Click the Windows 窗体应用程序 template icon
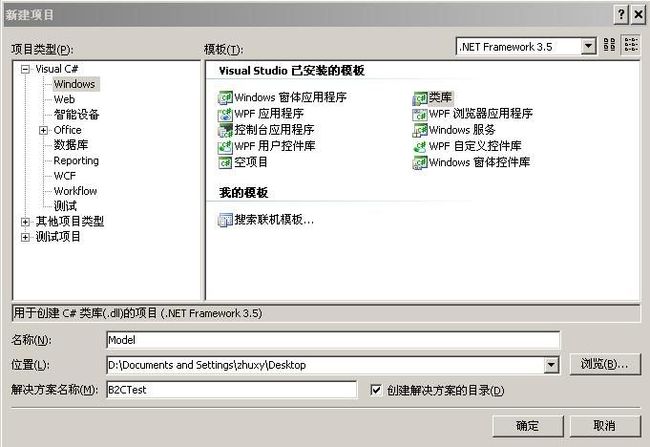Image resolution: width=650 pixels, height=447 pixels. pos(225,98)
